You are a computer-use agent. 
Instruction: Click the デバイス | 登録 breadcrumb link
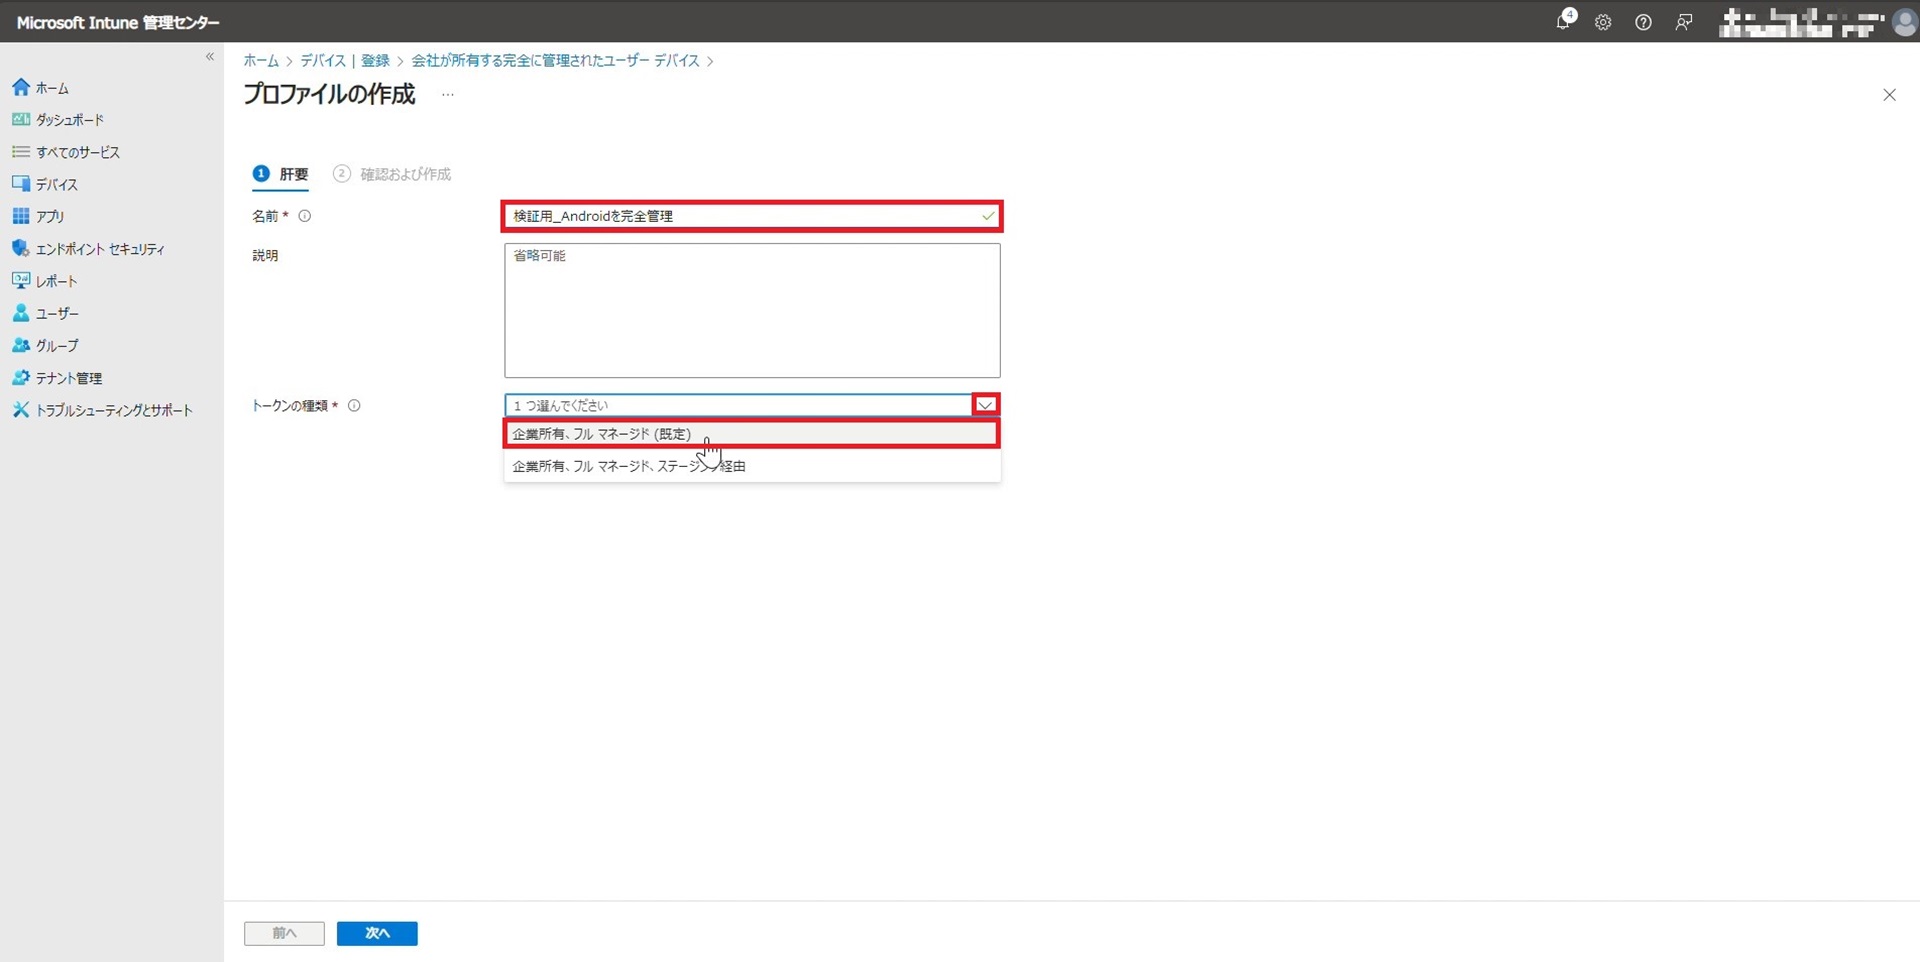tap(345, 61)
